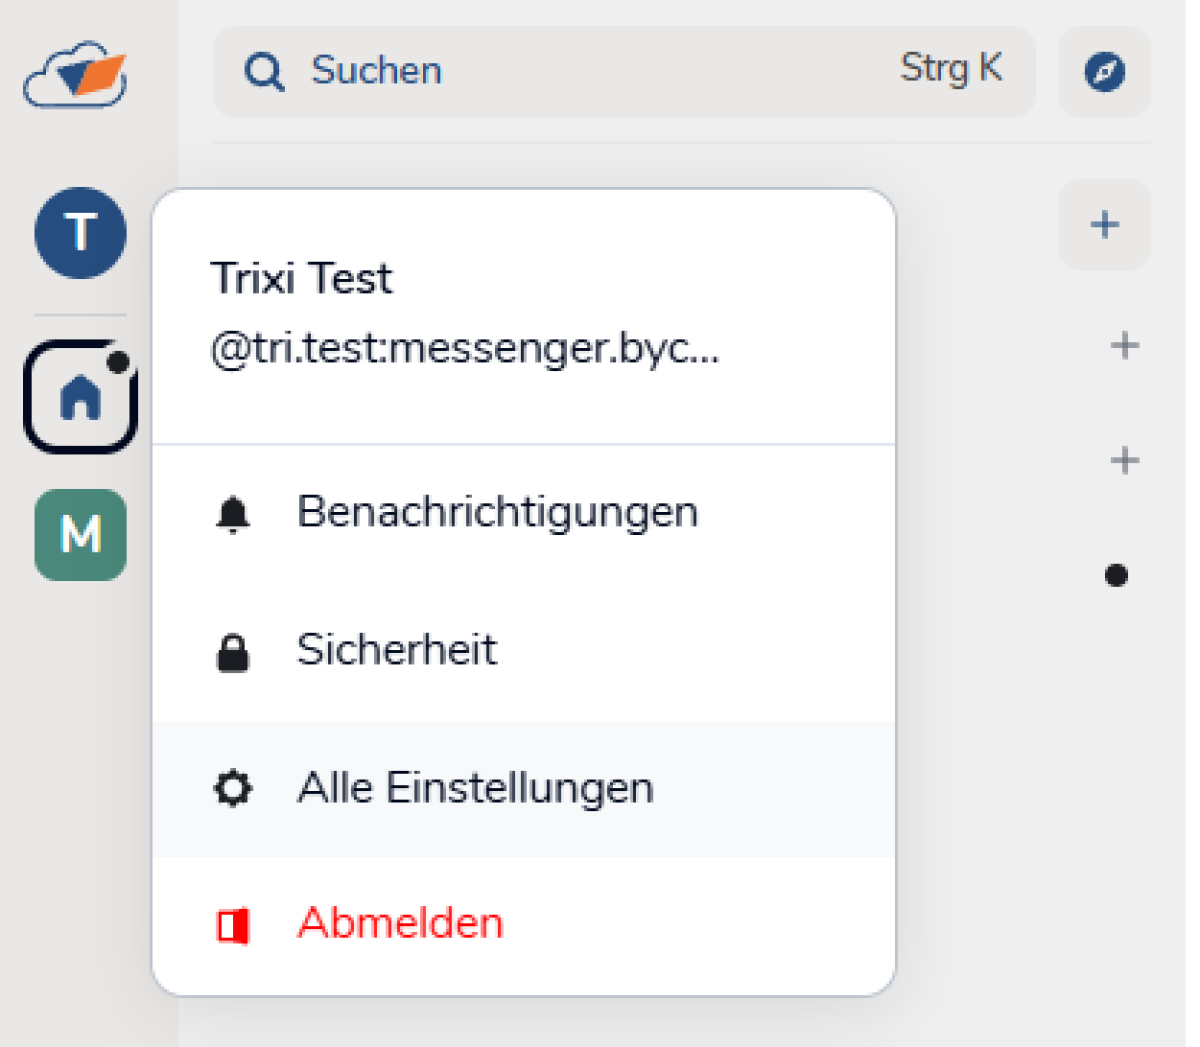Click the magnifier icon in the search bar
The height and width of the screenshot is (1047, 1200).
[x=264, y=72]
